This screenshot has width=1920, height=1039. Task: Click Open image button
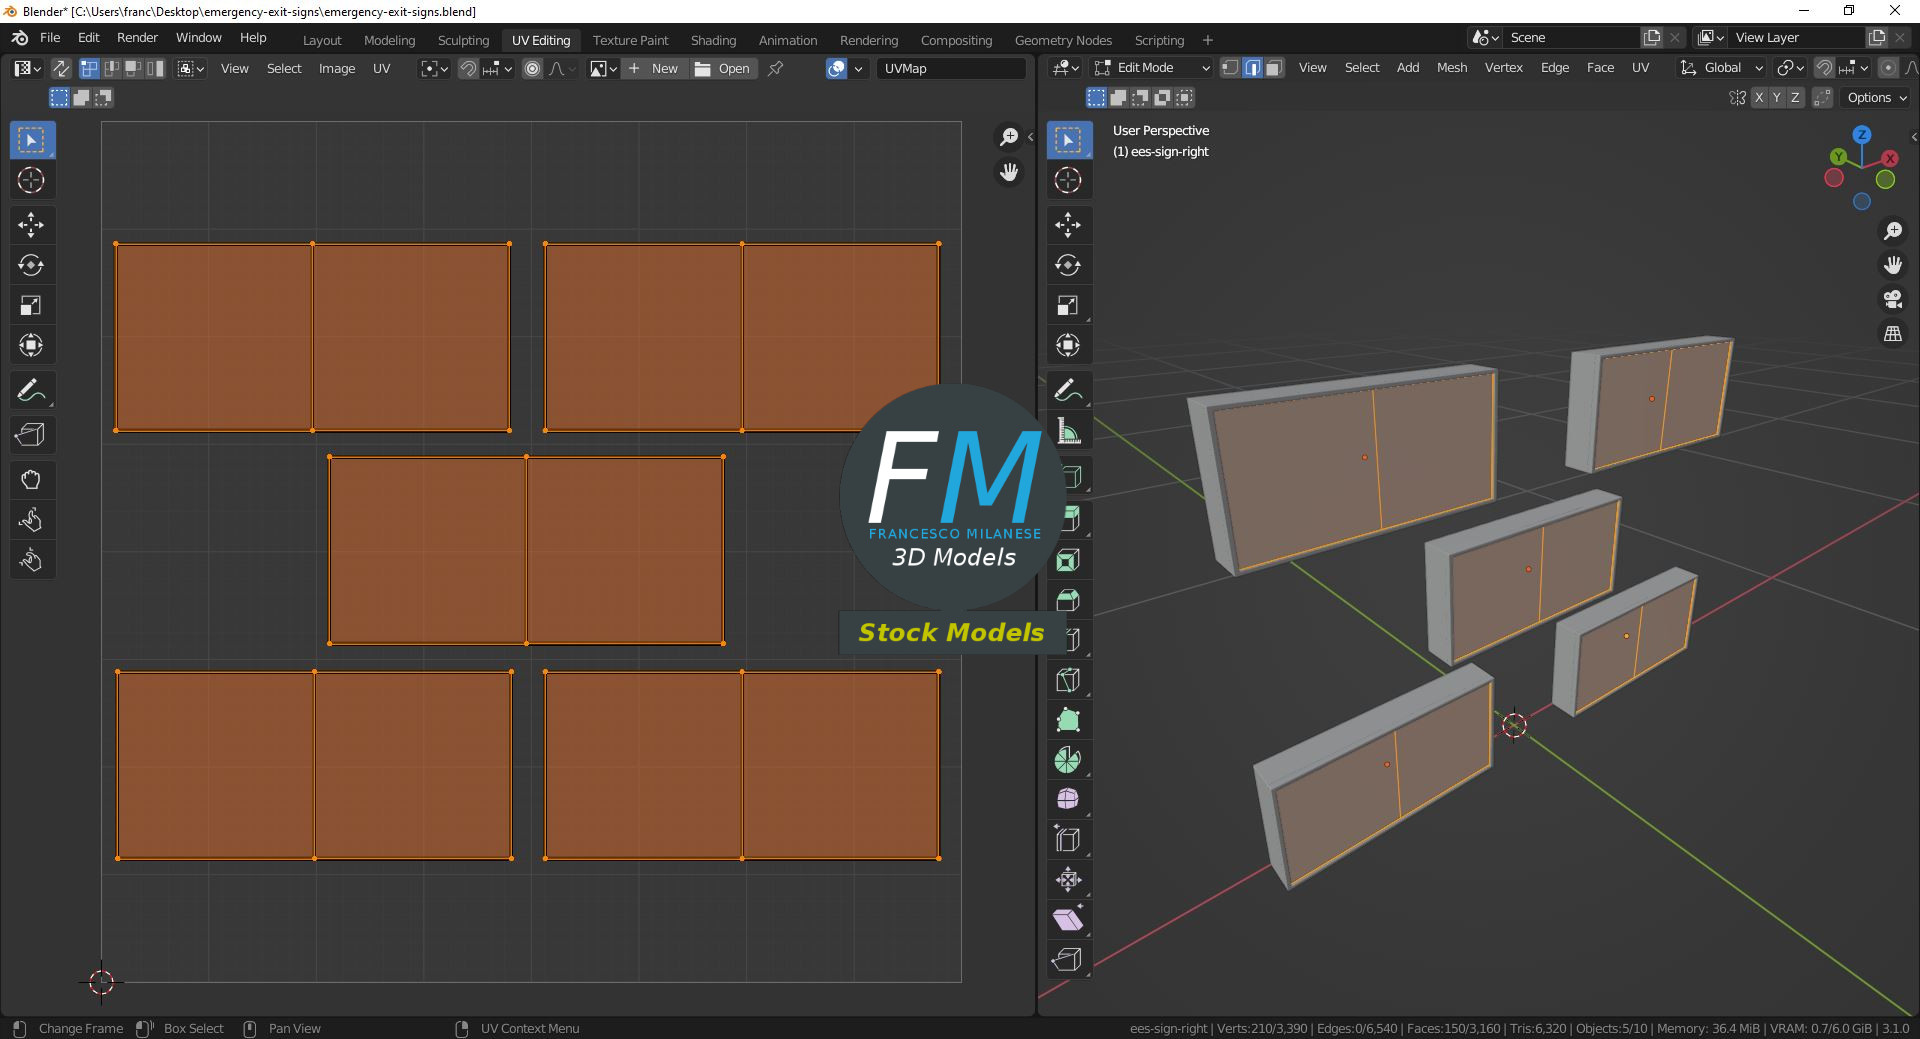tap(722, 68)
